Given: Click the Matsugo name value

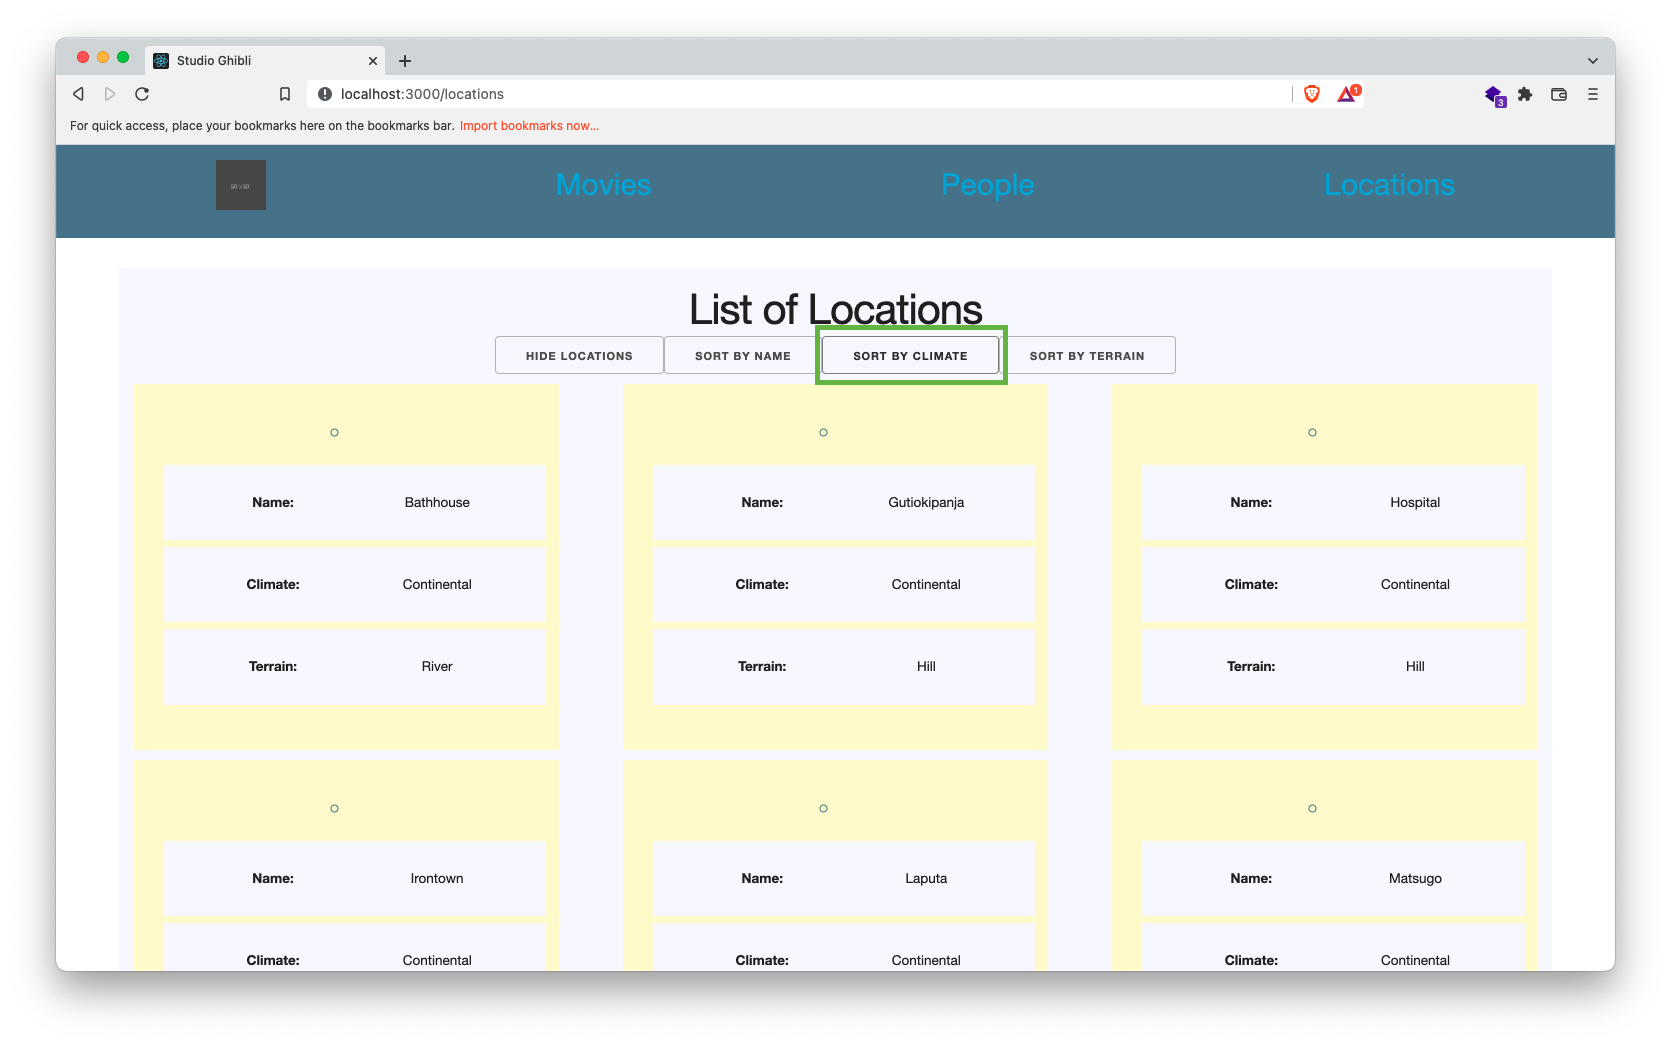Looking at the screenshot, I should click(x=1415, y=878).
